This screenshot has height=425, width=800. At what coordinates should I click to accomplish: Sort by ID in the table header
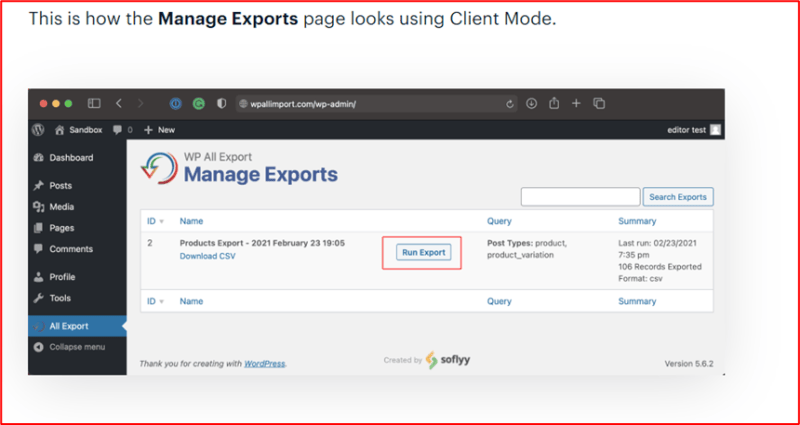(156, 221)
